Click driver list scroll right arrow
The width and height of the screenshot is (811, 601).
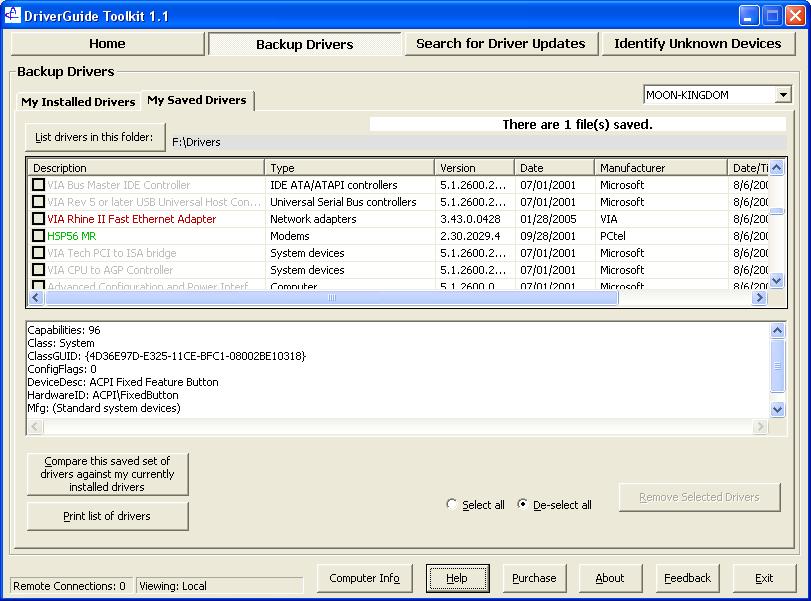click(759, 297)
